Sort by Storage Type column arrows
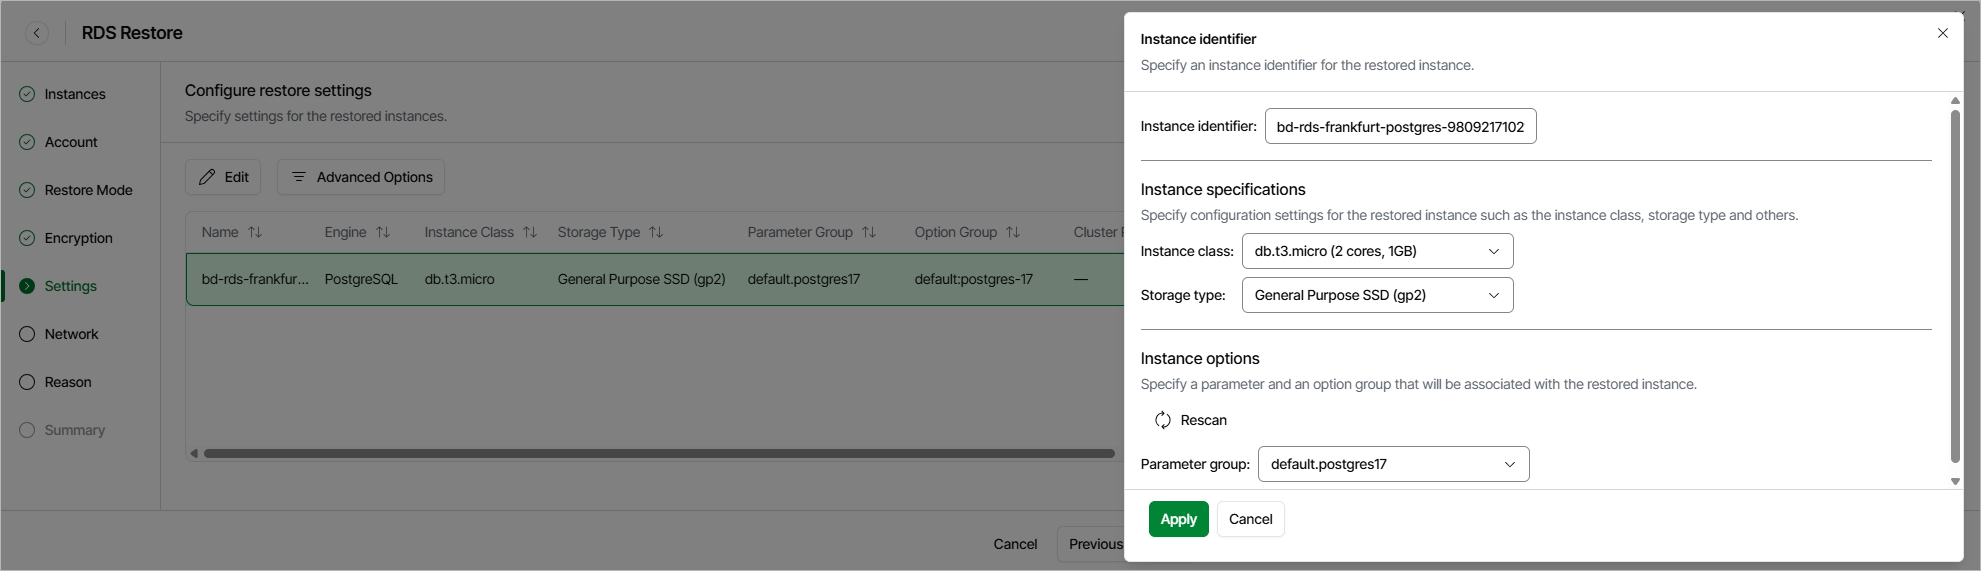 point(656,232)
